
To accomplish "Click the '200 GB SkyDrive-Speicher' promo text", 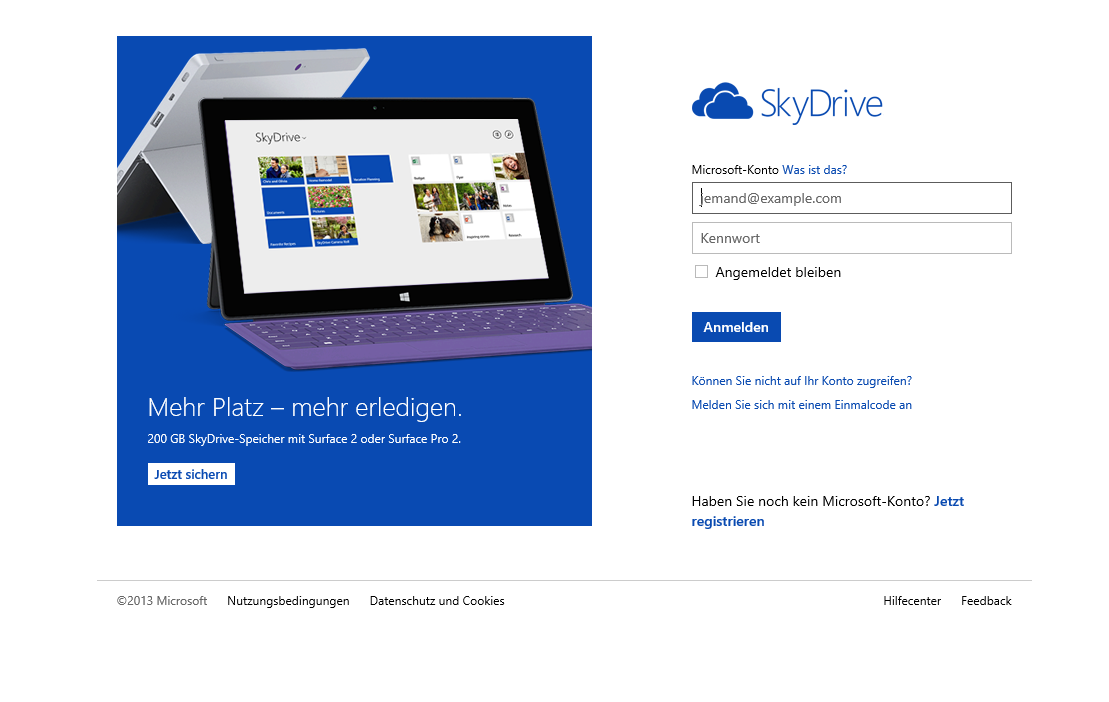I will point(304,439).
